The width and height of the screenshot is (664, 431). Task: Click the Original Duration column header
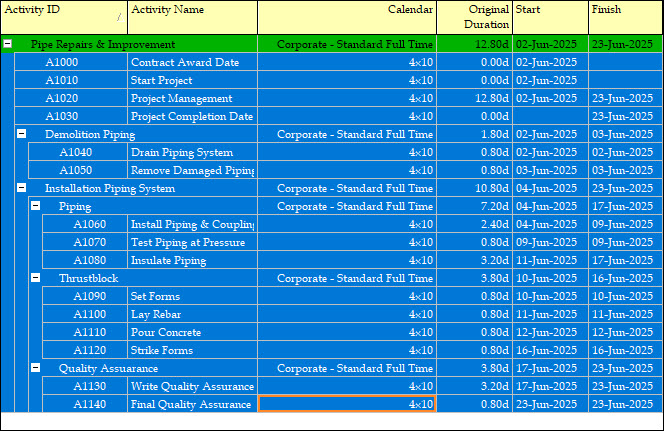tap(474, 17)
